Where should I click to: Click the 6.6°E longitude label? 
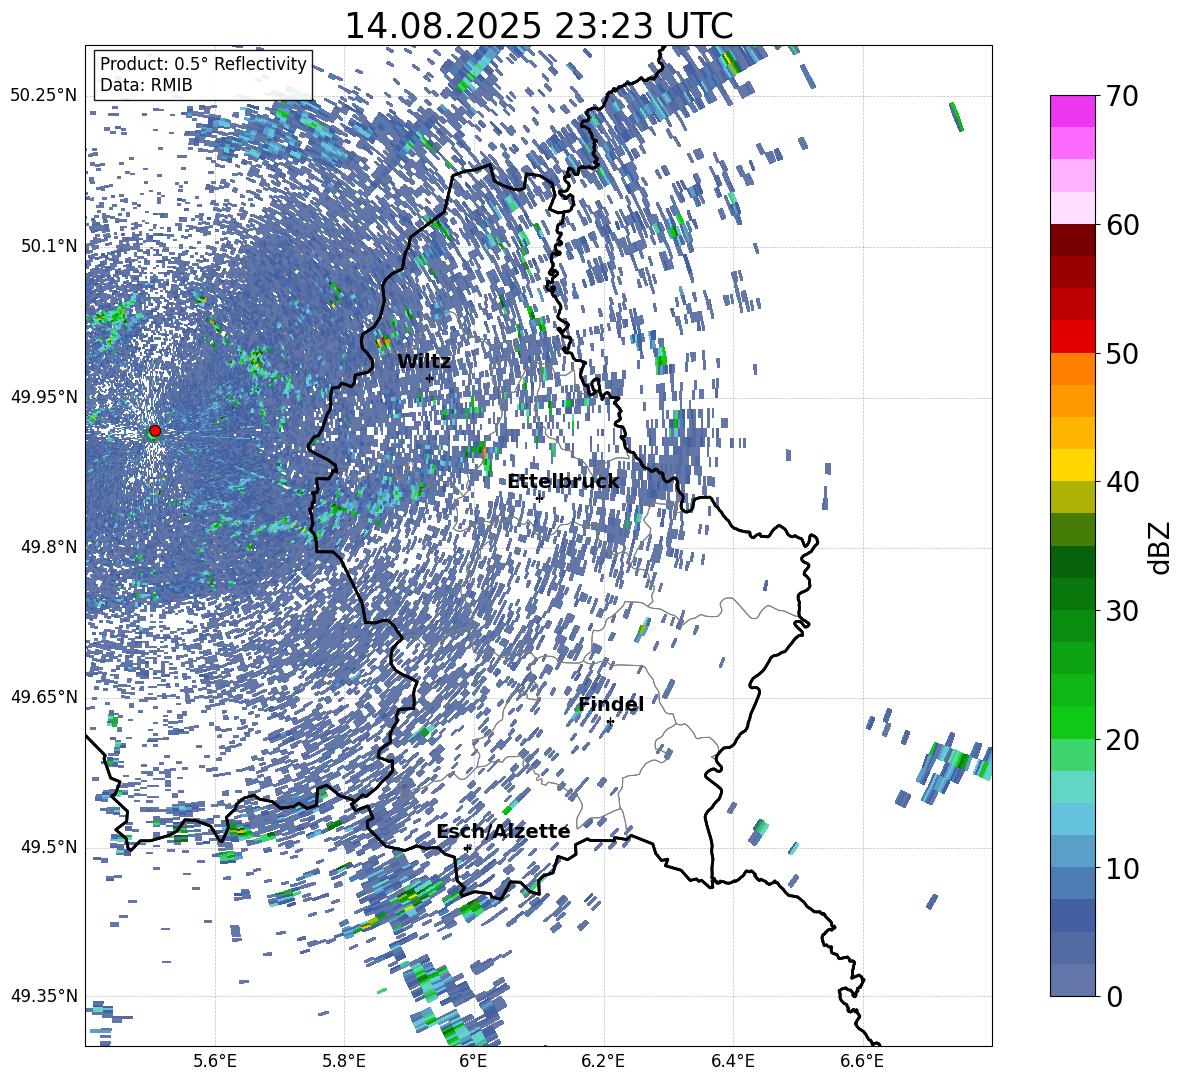pyautogui.click(x=862, y=1061)
